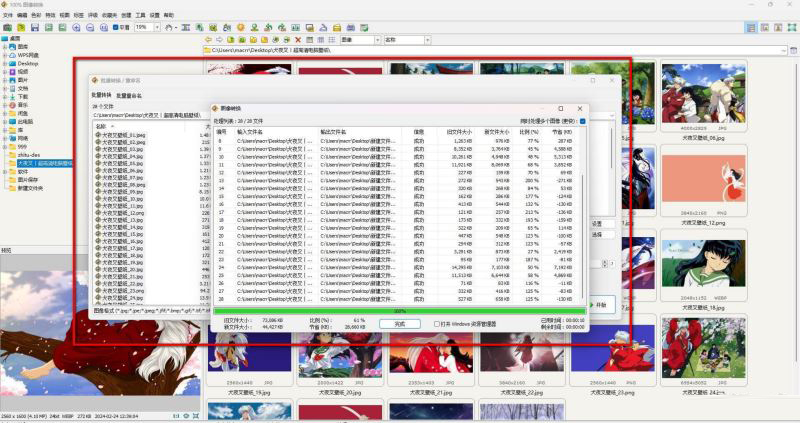Click the red X delete icon
800x423 pixels.
click(298, 39)
